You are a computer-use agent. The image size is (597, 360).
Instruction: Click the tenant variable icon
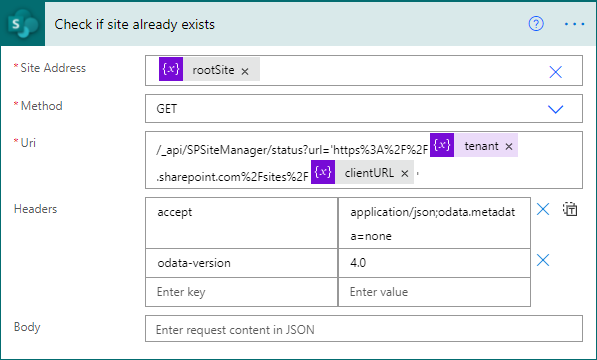click(x=442, y=145)
